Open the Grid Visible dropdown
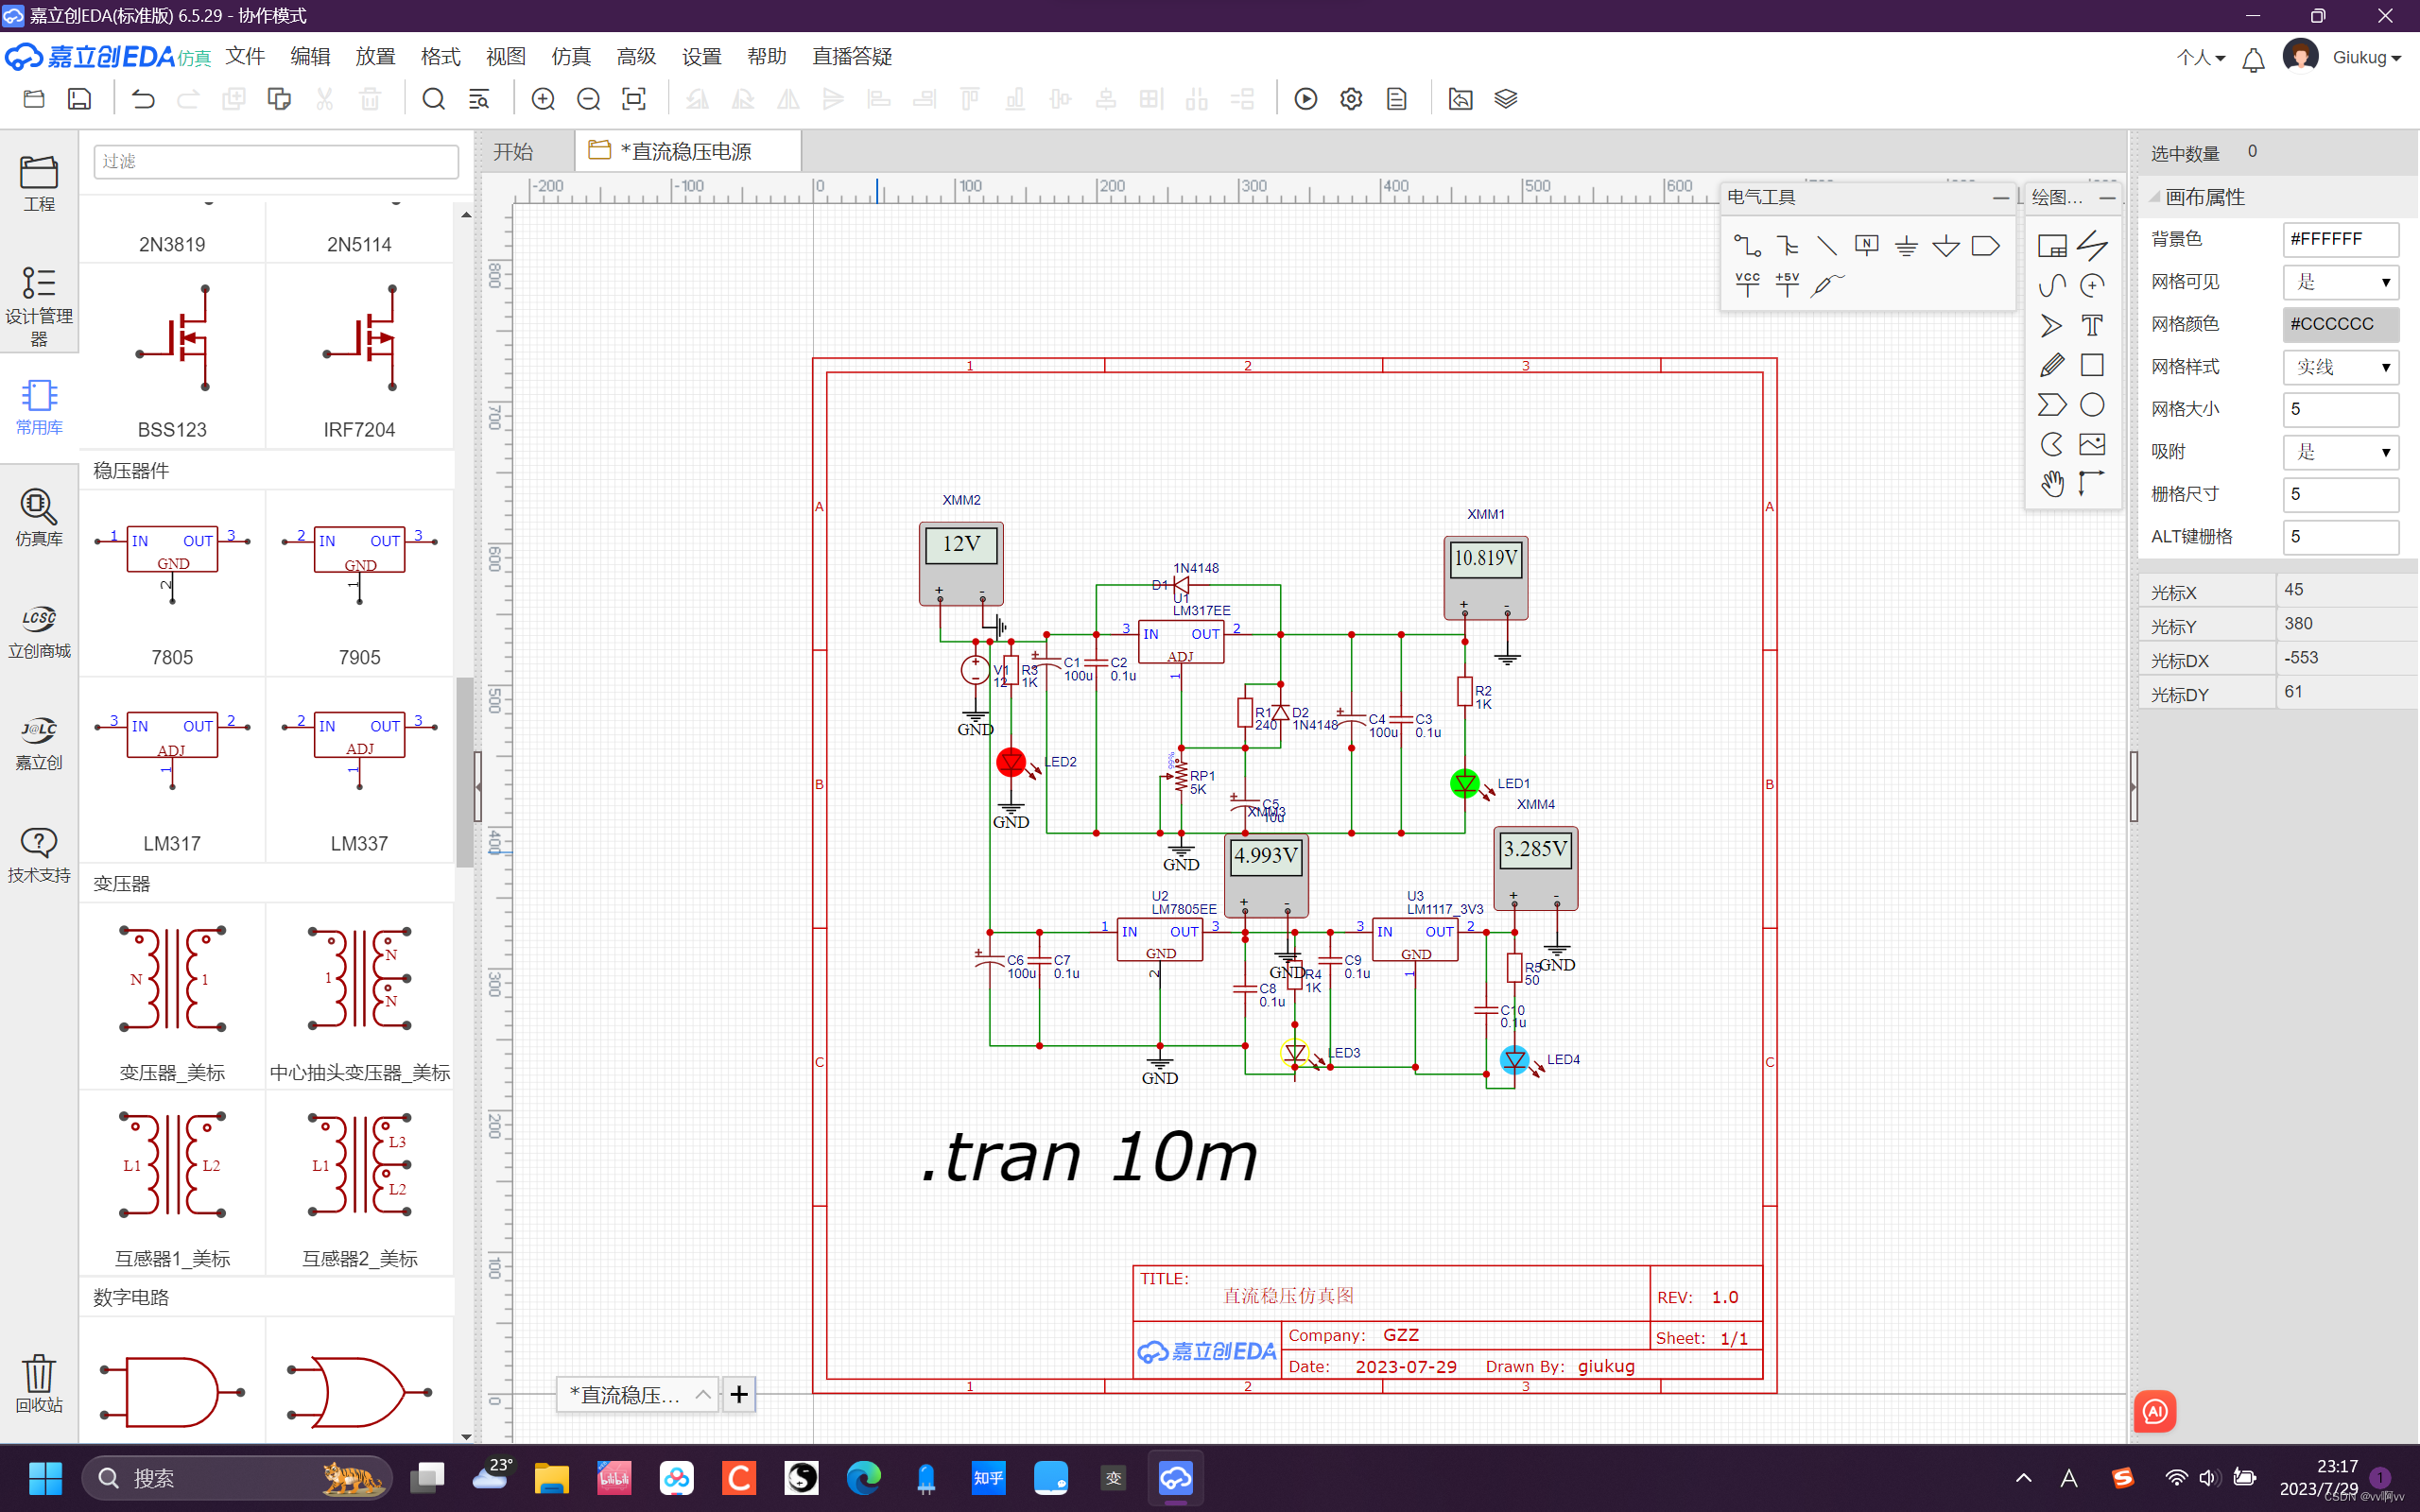2420x1512 pixels. click(x=2340, y=282)
